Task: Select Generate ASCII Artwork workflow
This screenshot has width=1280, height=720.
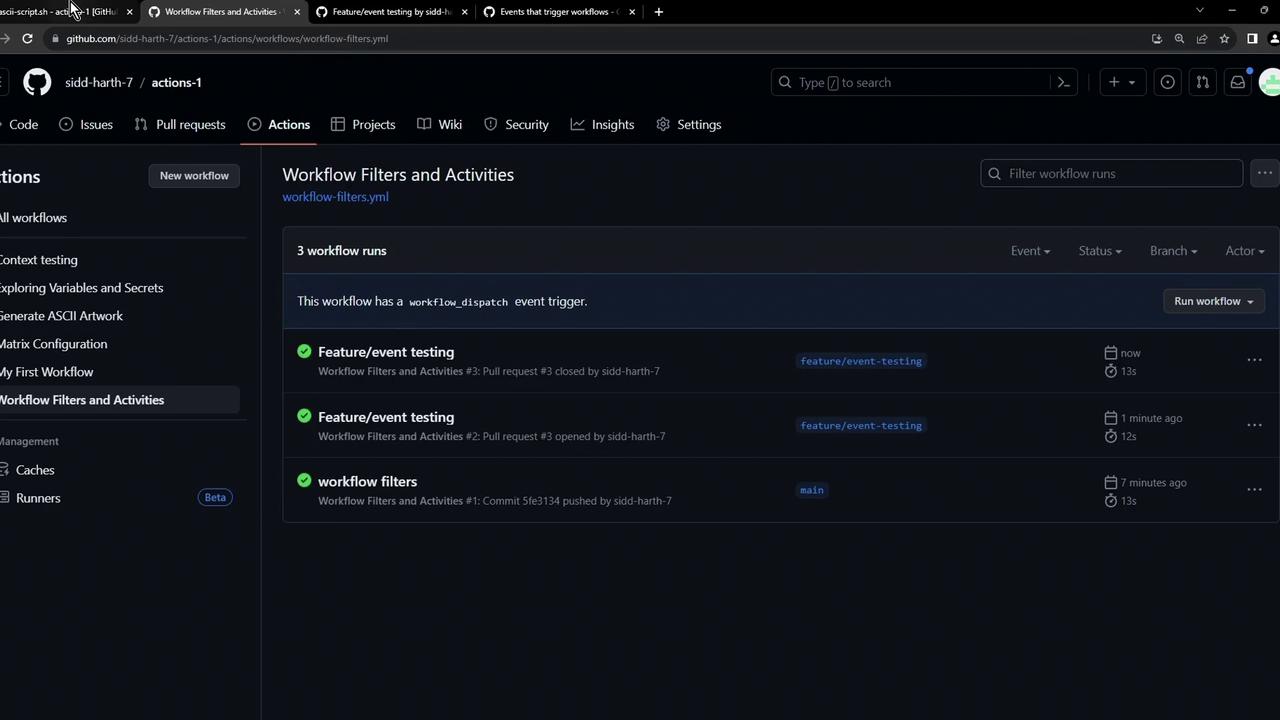Action: pyautogui.click(x=61, y=315)
